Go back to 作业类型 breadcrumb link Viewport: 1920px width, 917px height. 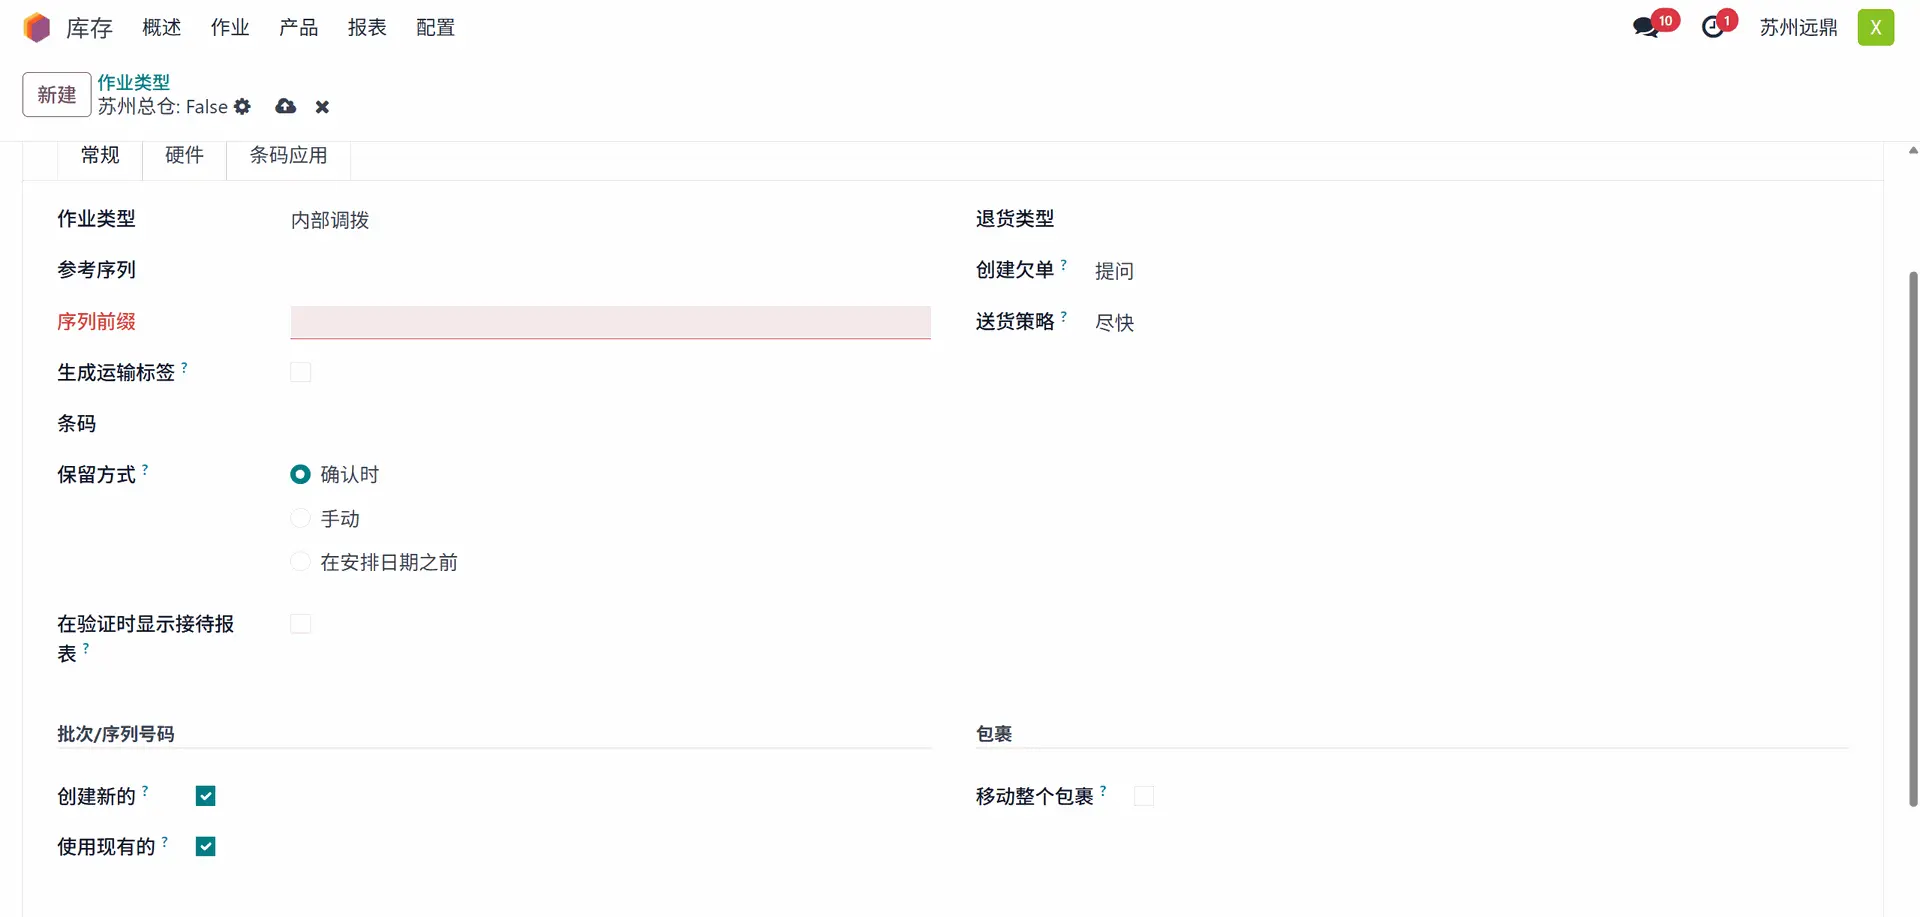pos(133,82)
